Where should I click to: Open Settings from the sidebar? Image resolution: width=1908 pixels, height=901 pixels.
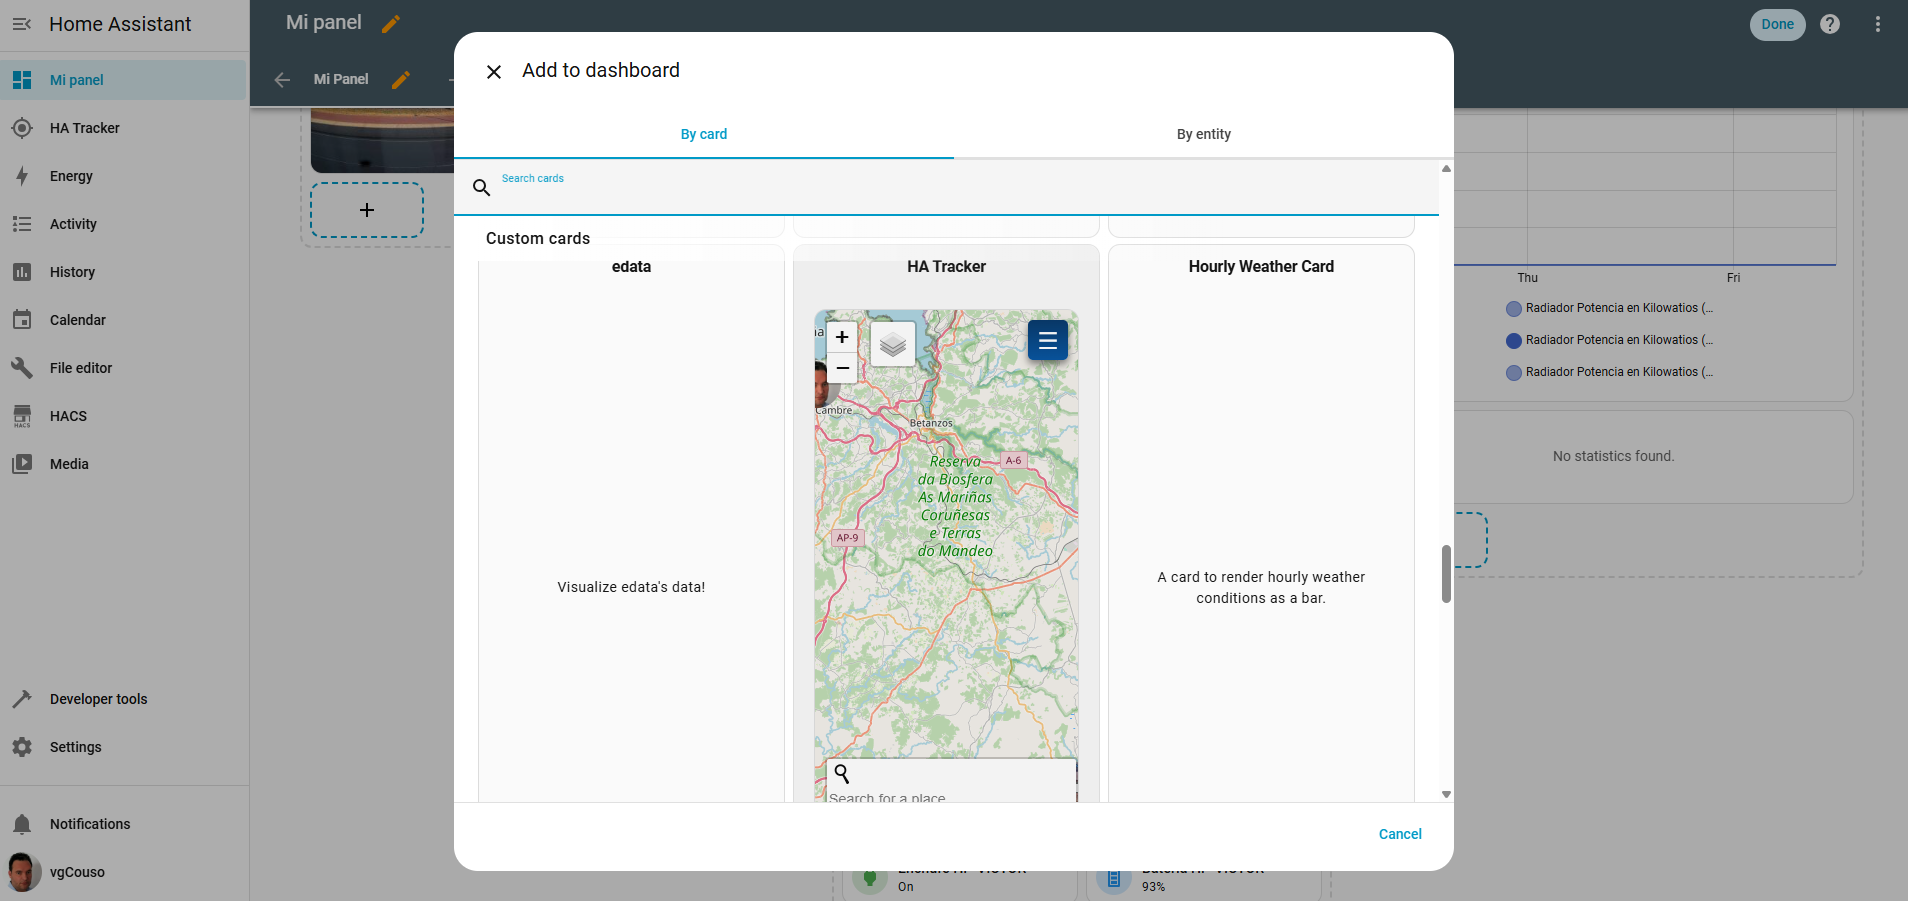click(x=123, y=747)
